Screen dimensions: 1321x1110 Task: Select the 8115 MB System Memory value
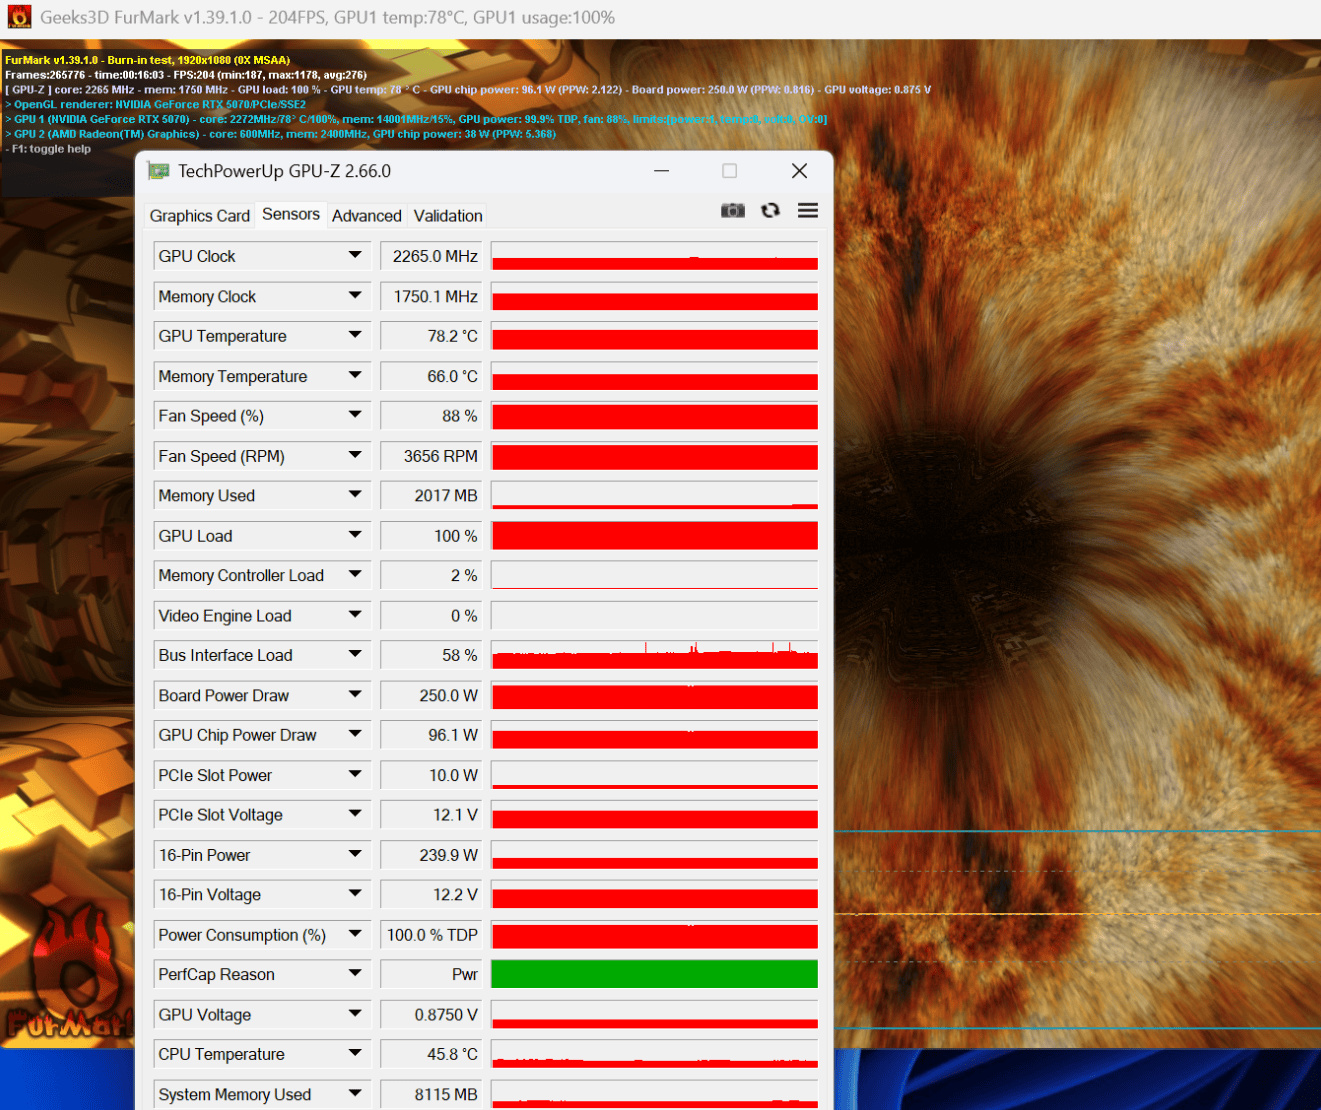(431, 1094)
